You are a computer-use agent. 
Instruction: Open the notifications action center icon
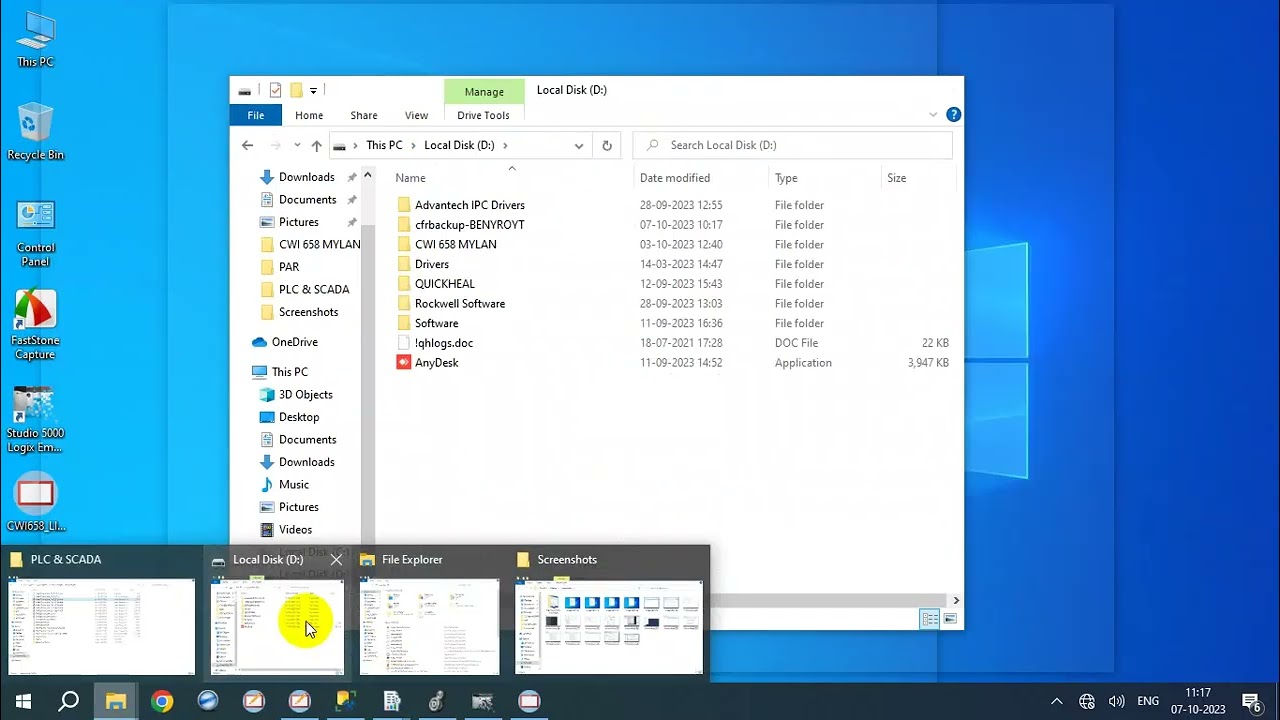(x=1250, y=701)
